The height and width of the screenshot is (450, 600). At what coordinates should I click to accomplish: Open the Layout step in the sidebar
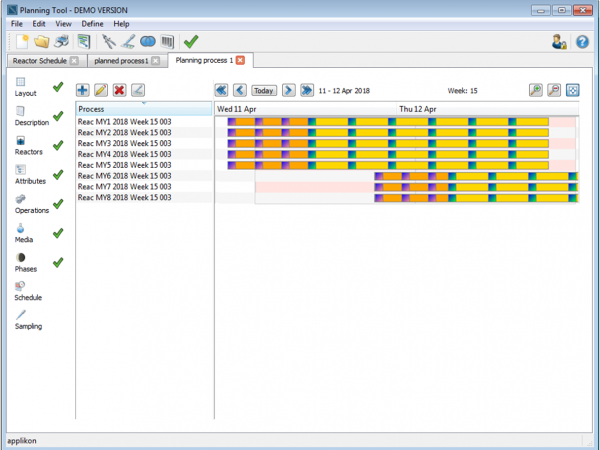pos(25,87)
